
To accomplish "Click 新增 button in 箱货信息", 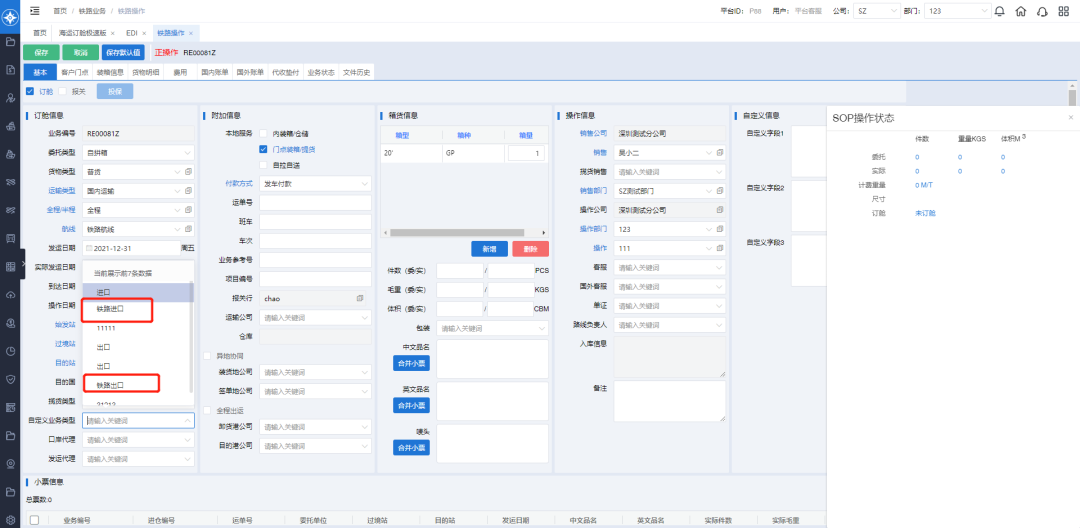I will 488,249.
